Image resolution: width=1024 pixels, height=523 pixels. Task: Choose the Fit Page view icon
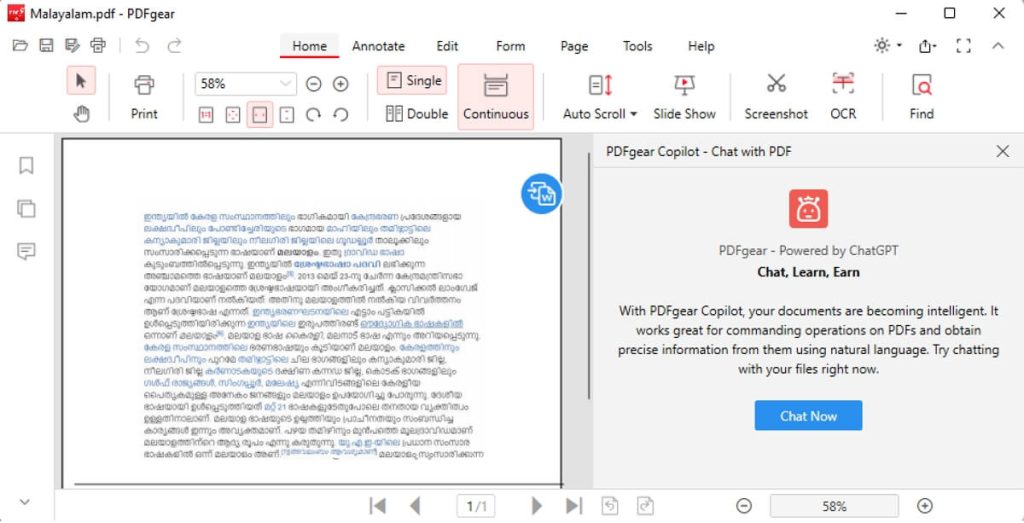pyautogui.click(x=232, y=115)
